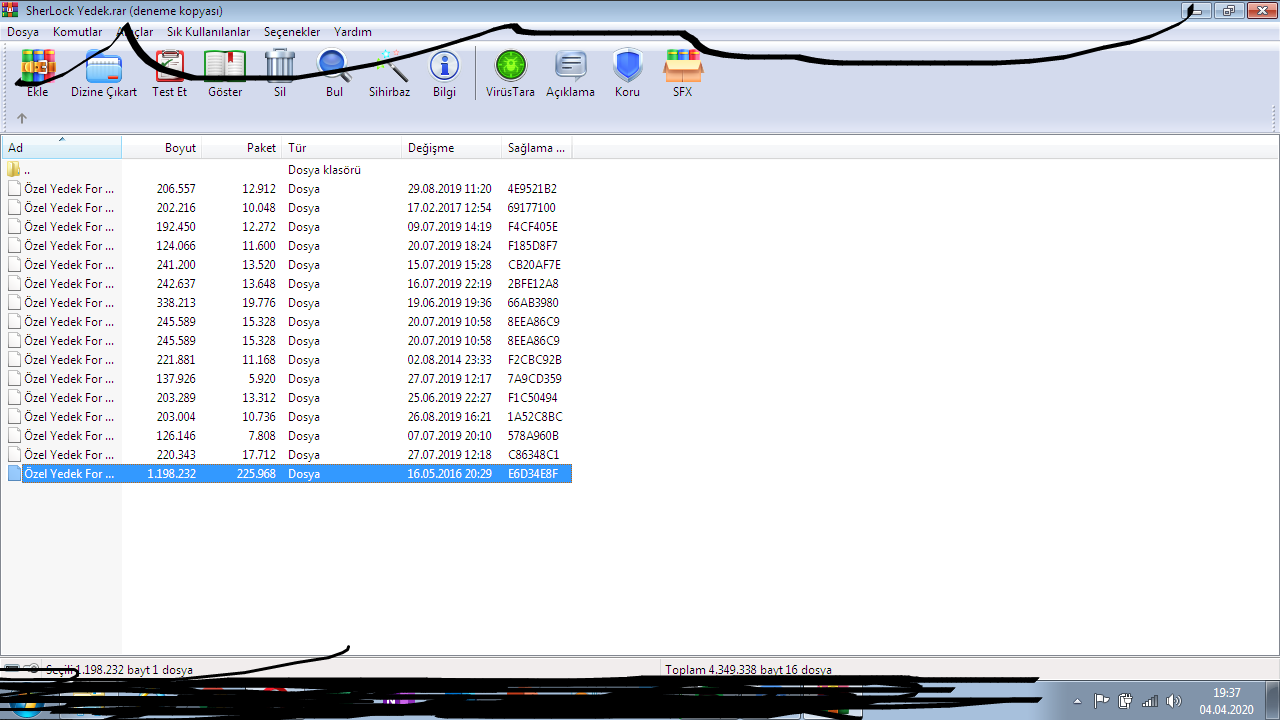Click the 'Dosya klasörü' type cell
The width and height of the screenshot is (1280, 720).
324,170
